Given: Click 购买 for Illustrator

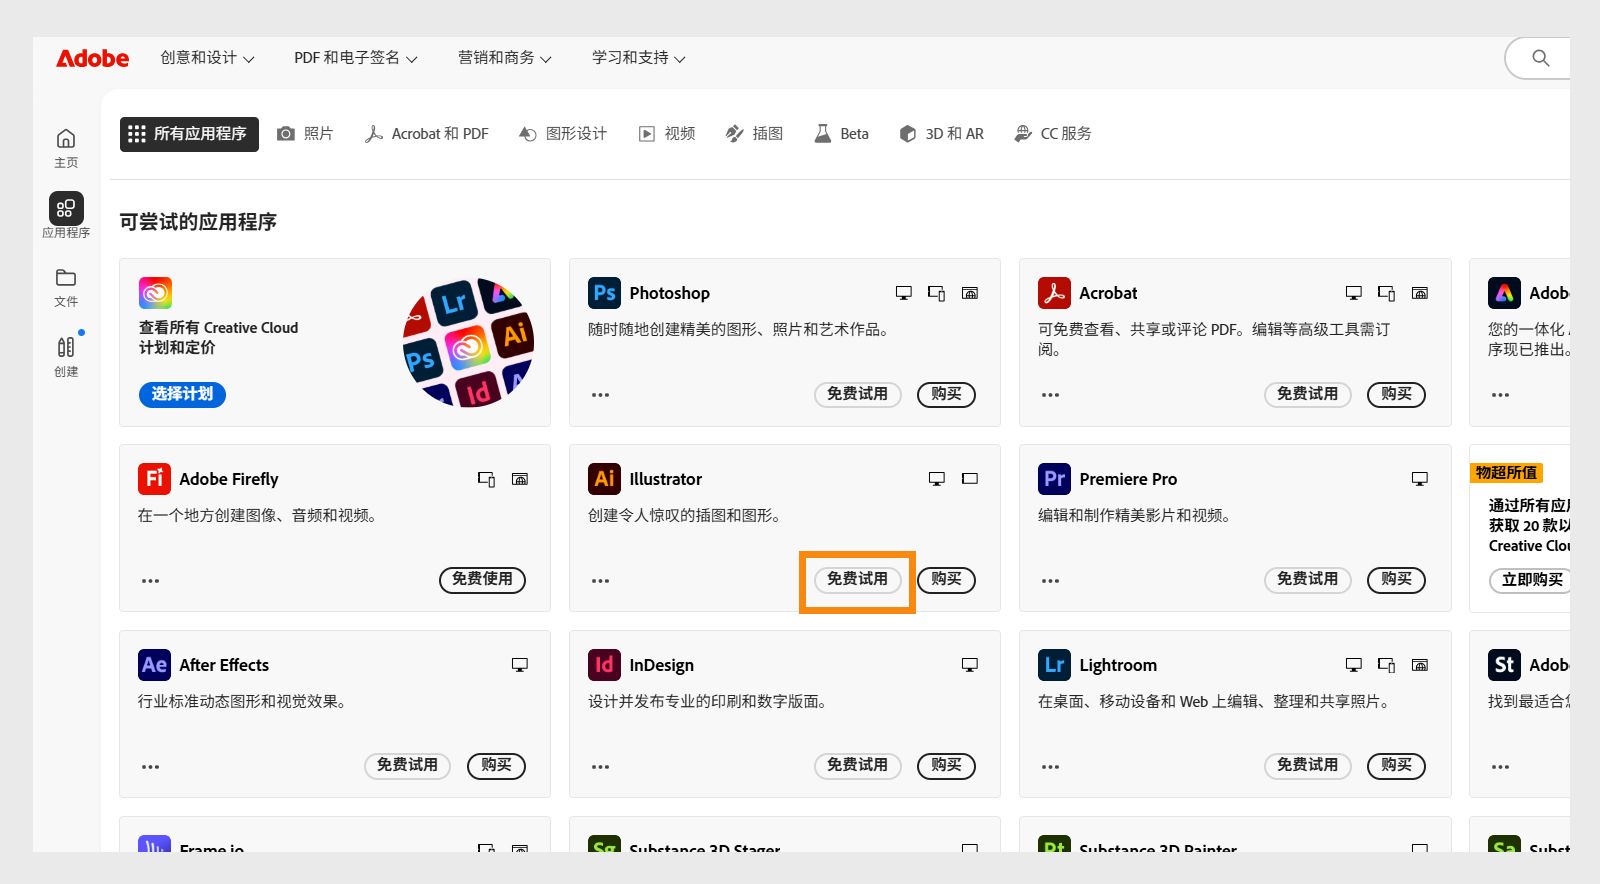Looking at the screenshot, I should coord(946,580).
